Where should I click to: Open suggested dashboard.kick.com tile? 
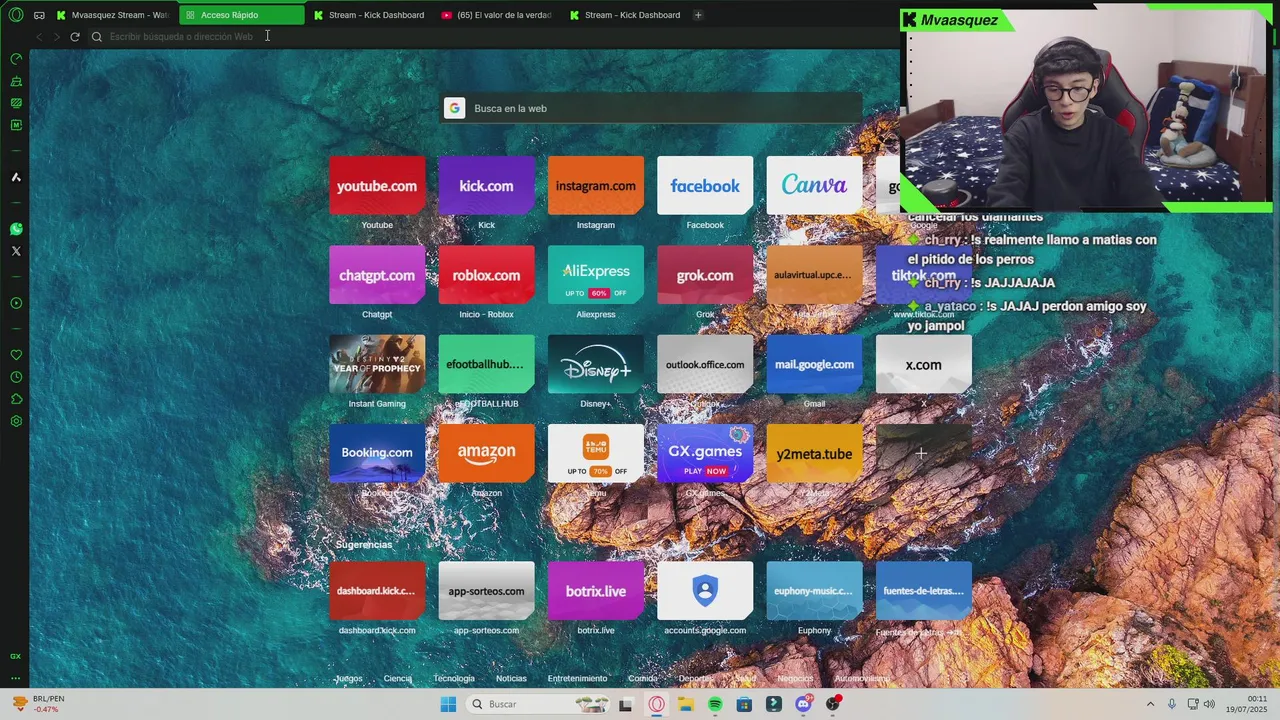click(x=377, y=590)
